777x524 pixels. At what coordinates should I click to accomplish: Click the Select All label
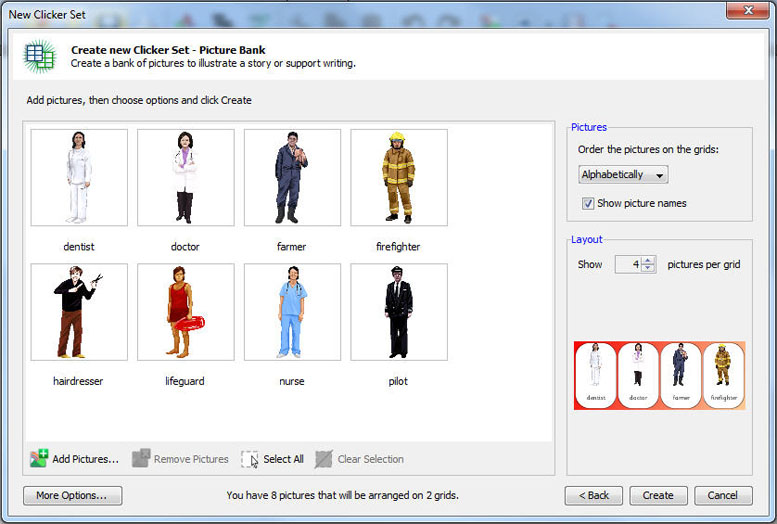coord(283,459)
